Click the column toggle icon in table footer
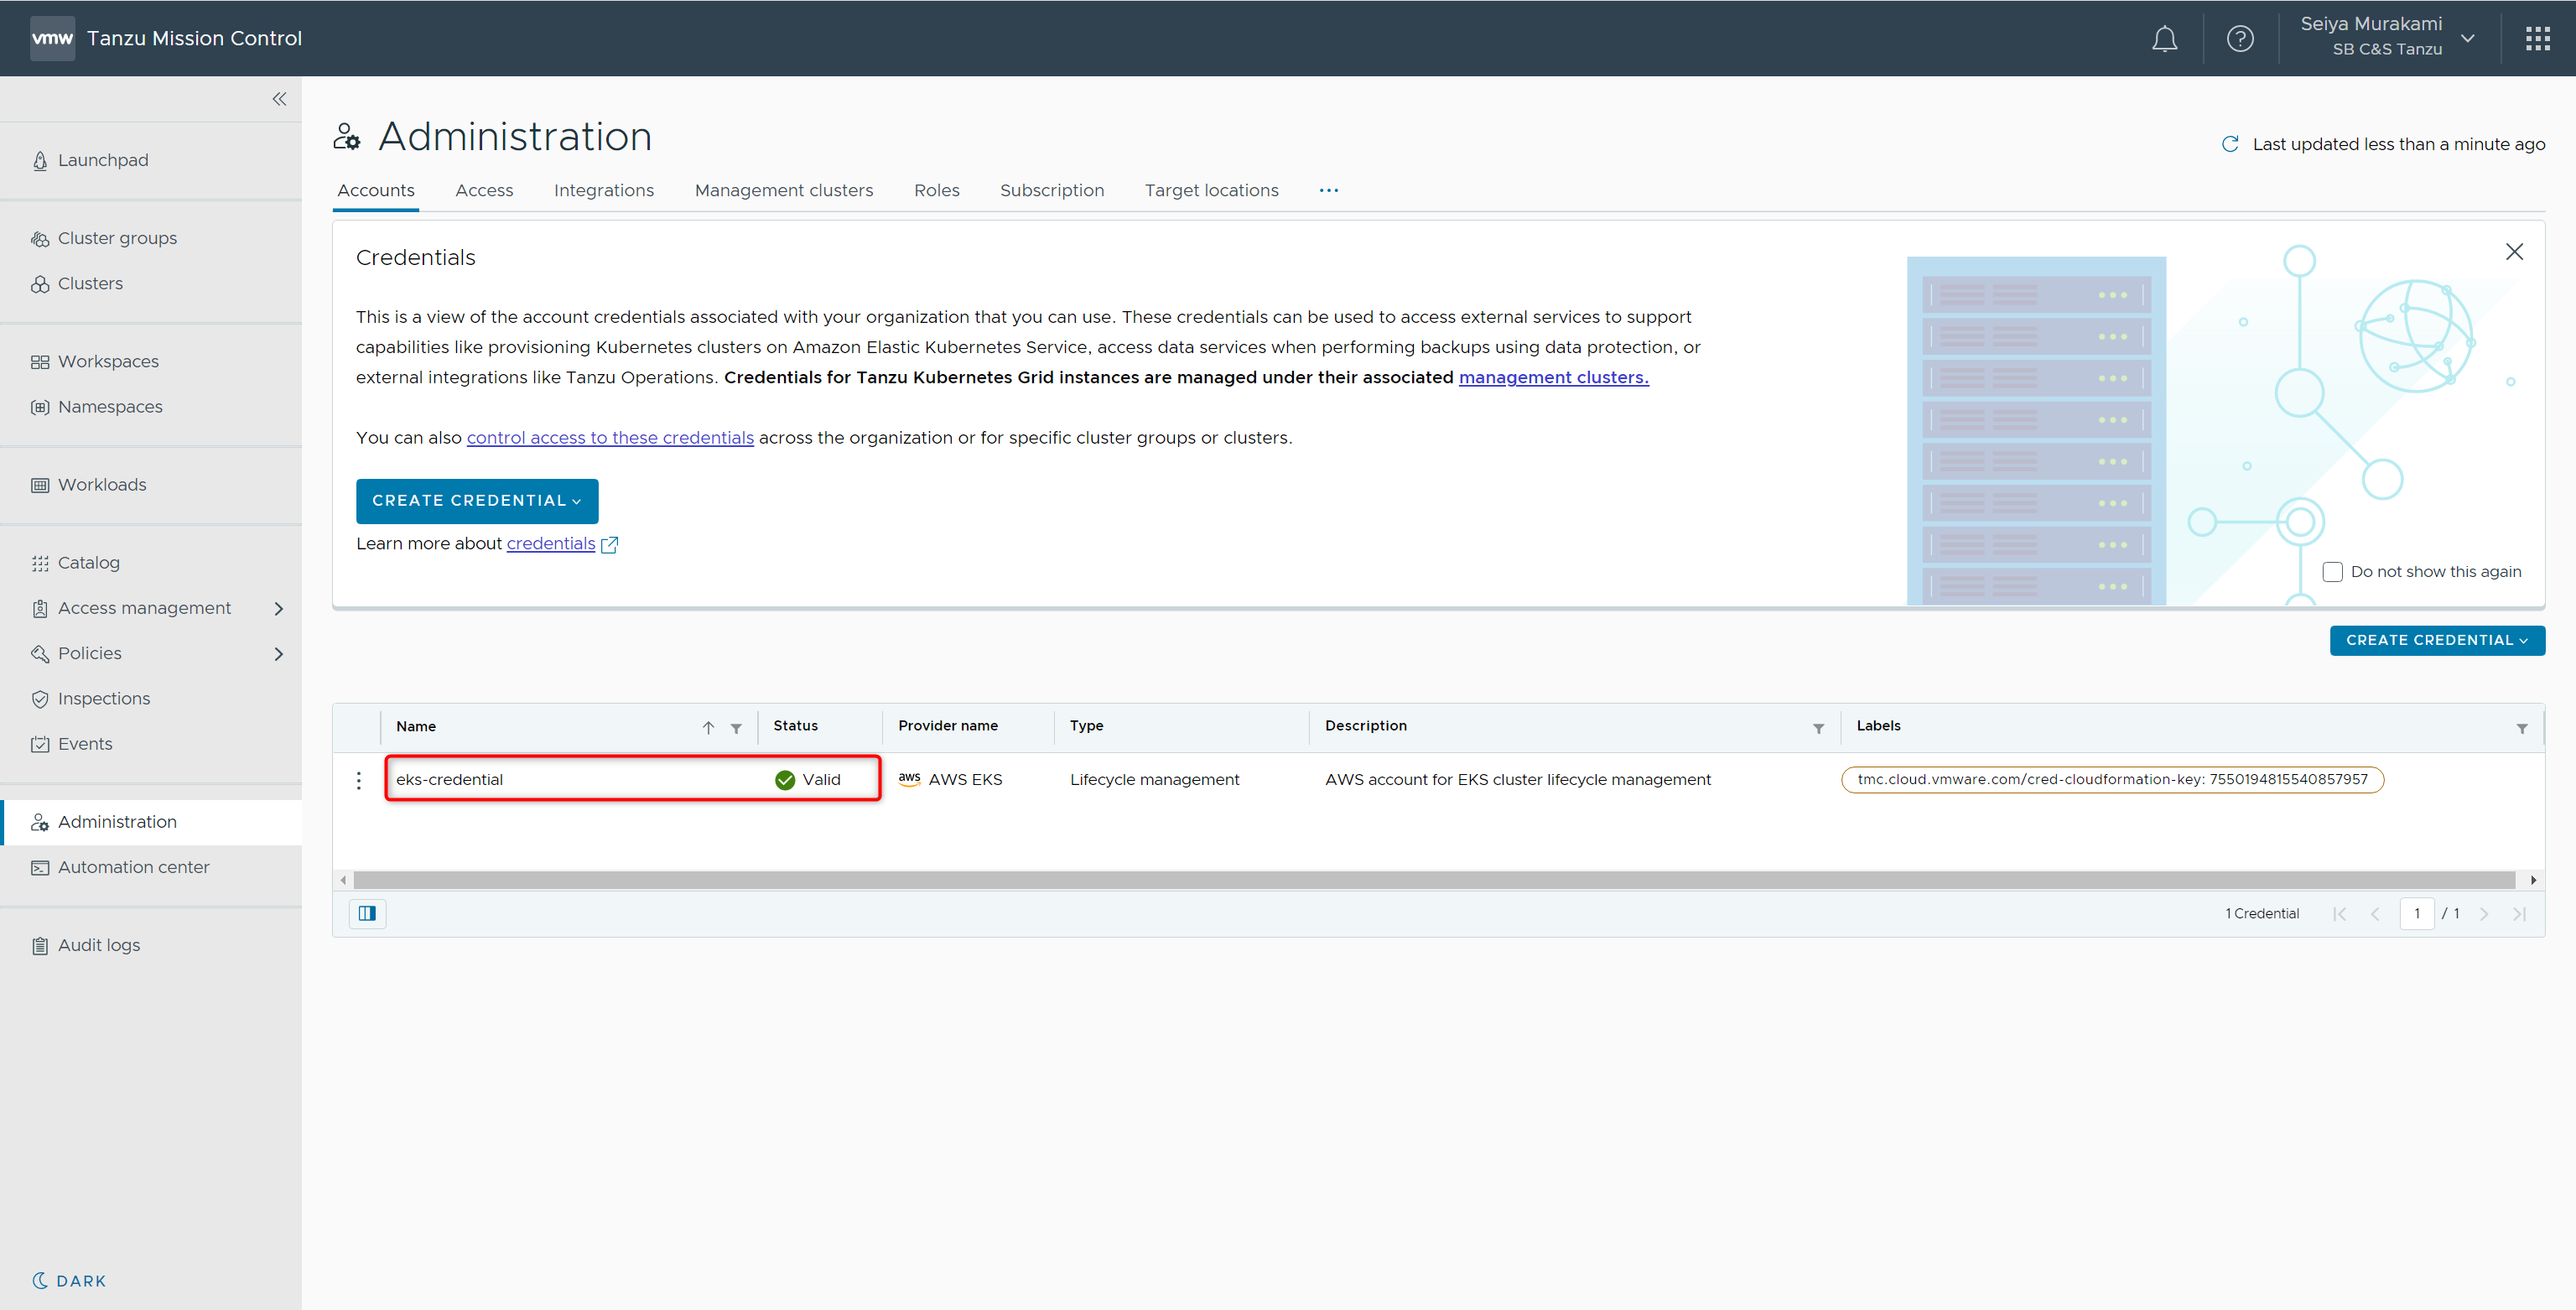Viewport: 2576px width, 1310px height. pos(367,913)
